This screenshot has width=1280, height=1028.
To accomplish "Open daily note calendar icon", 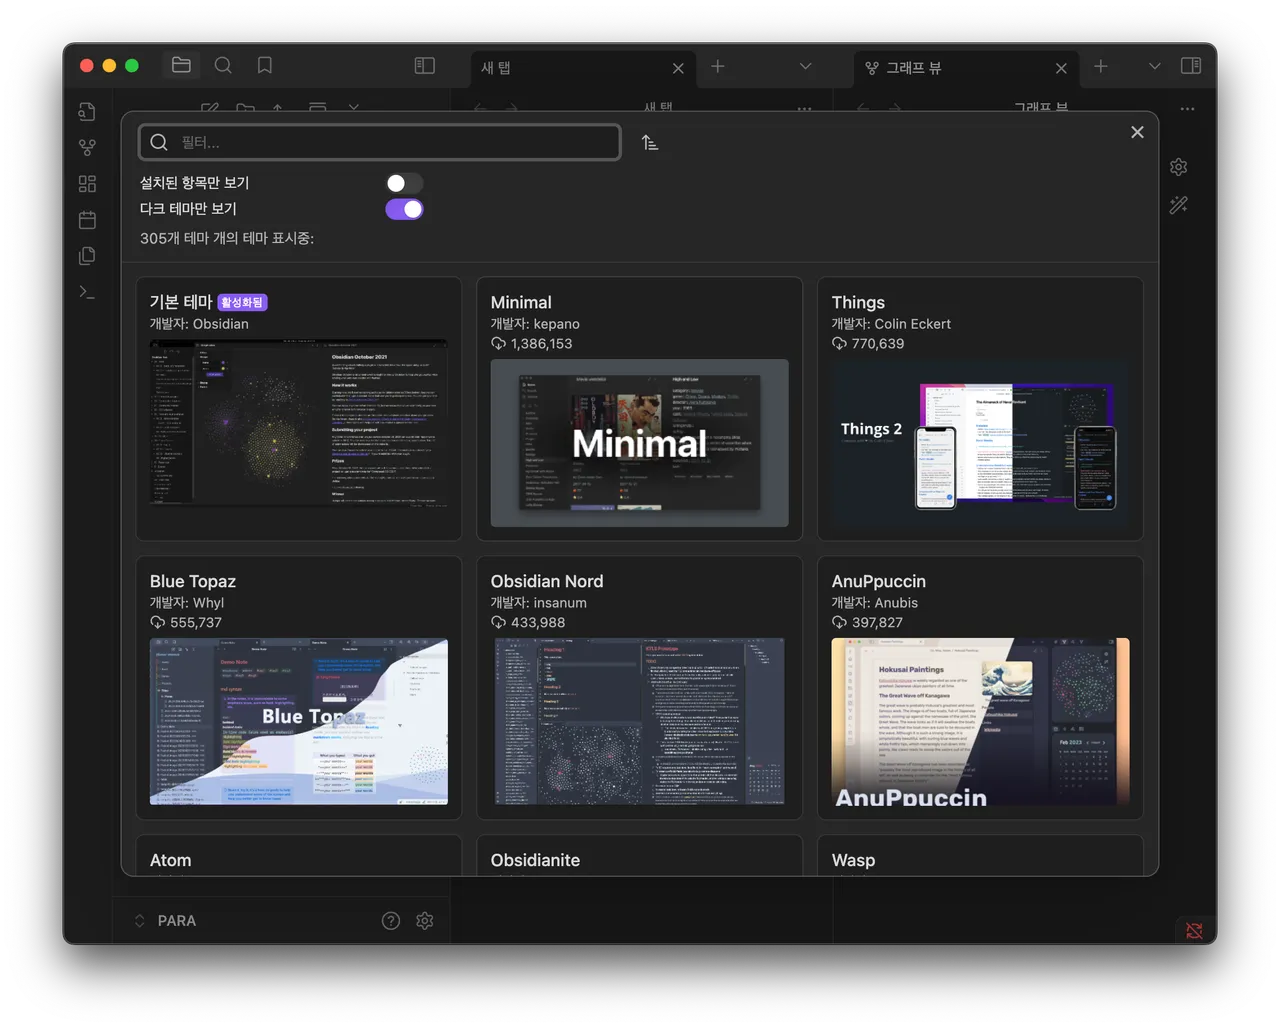I will point(88,220).
